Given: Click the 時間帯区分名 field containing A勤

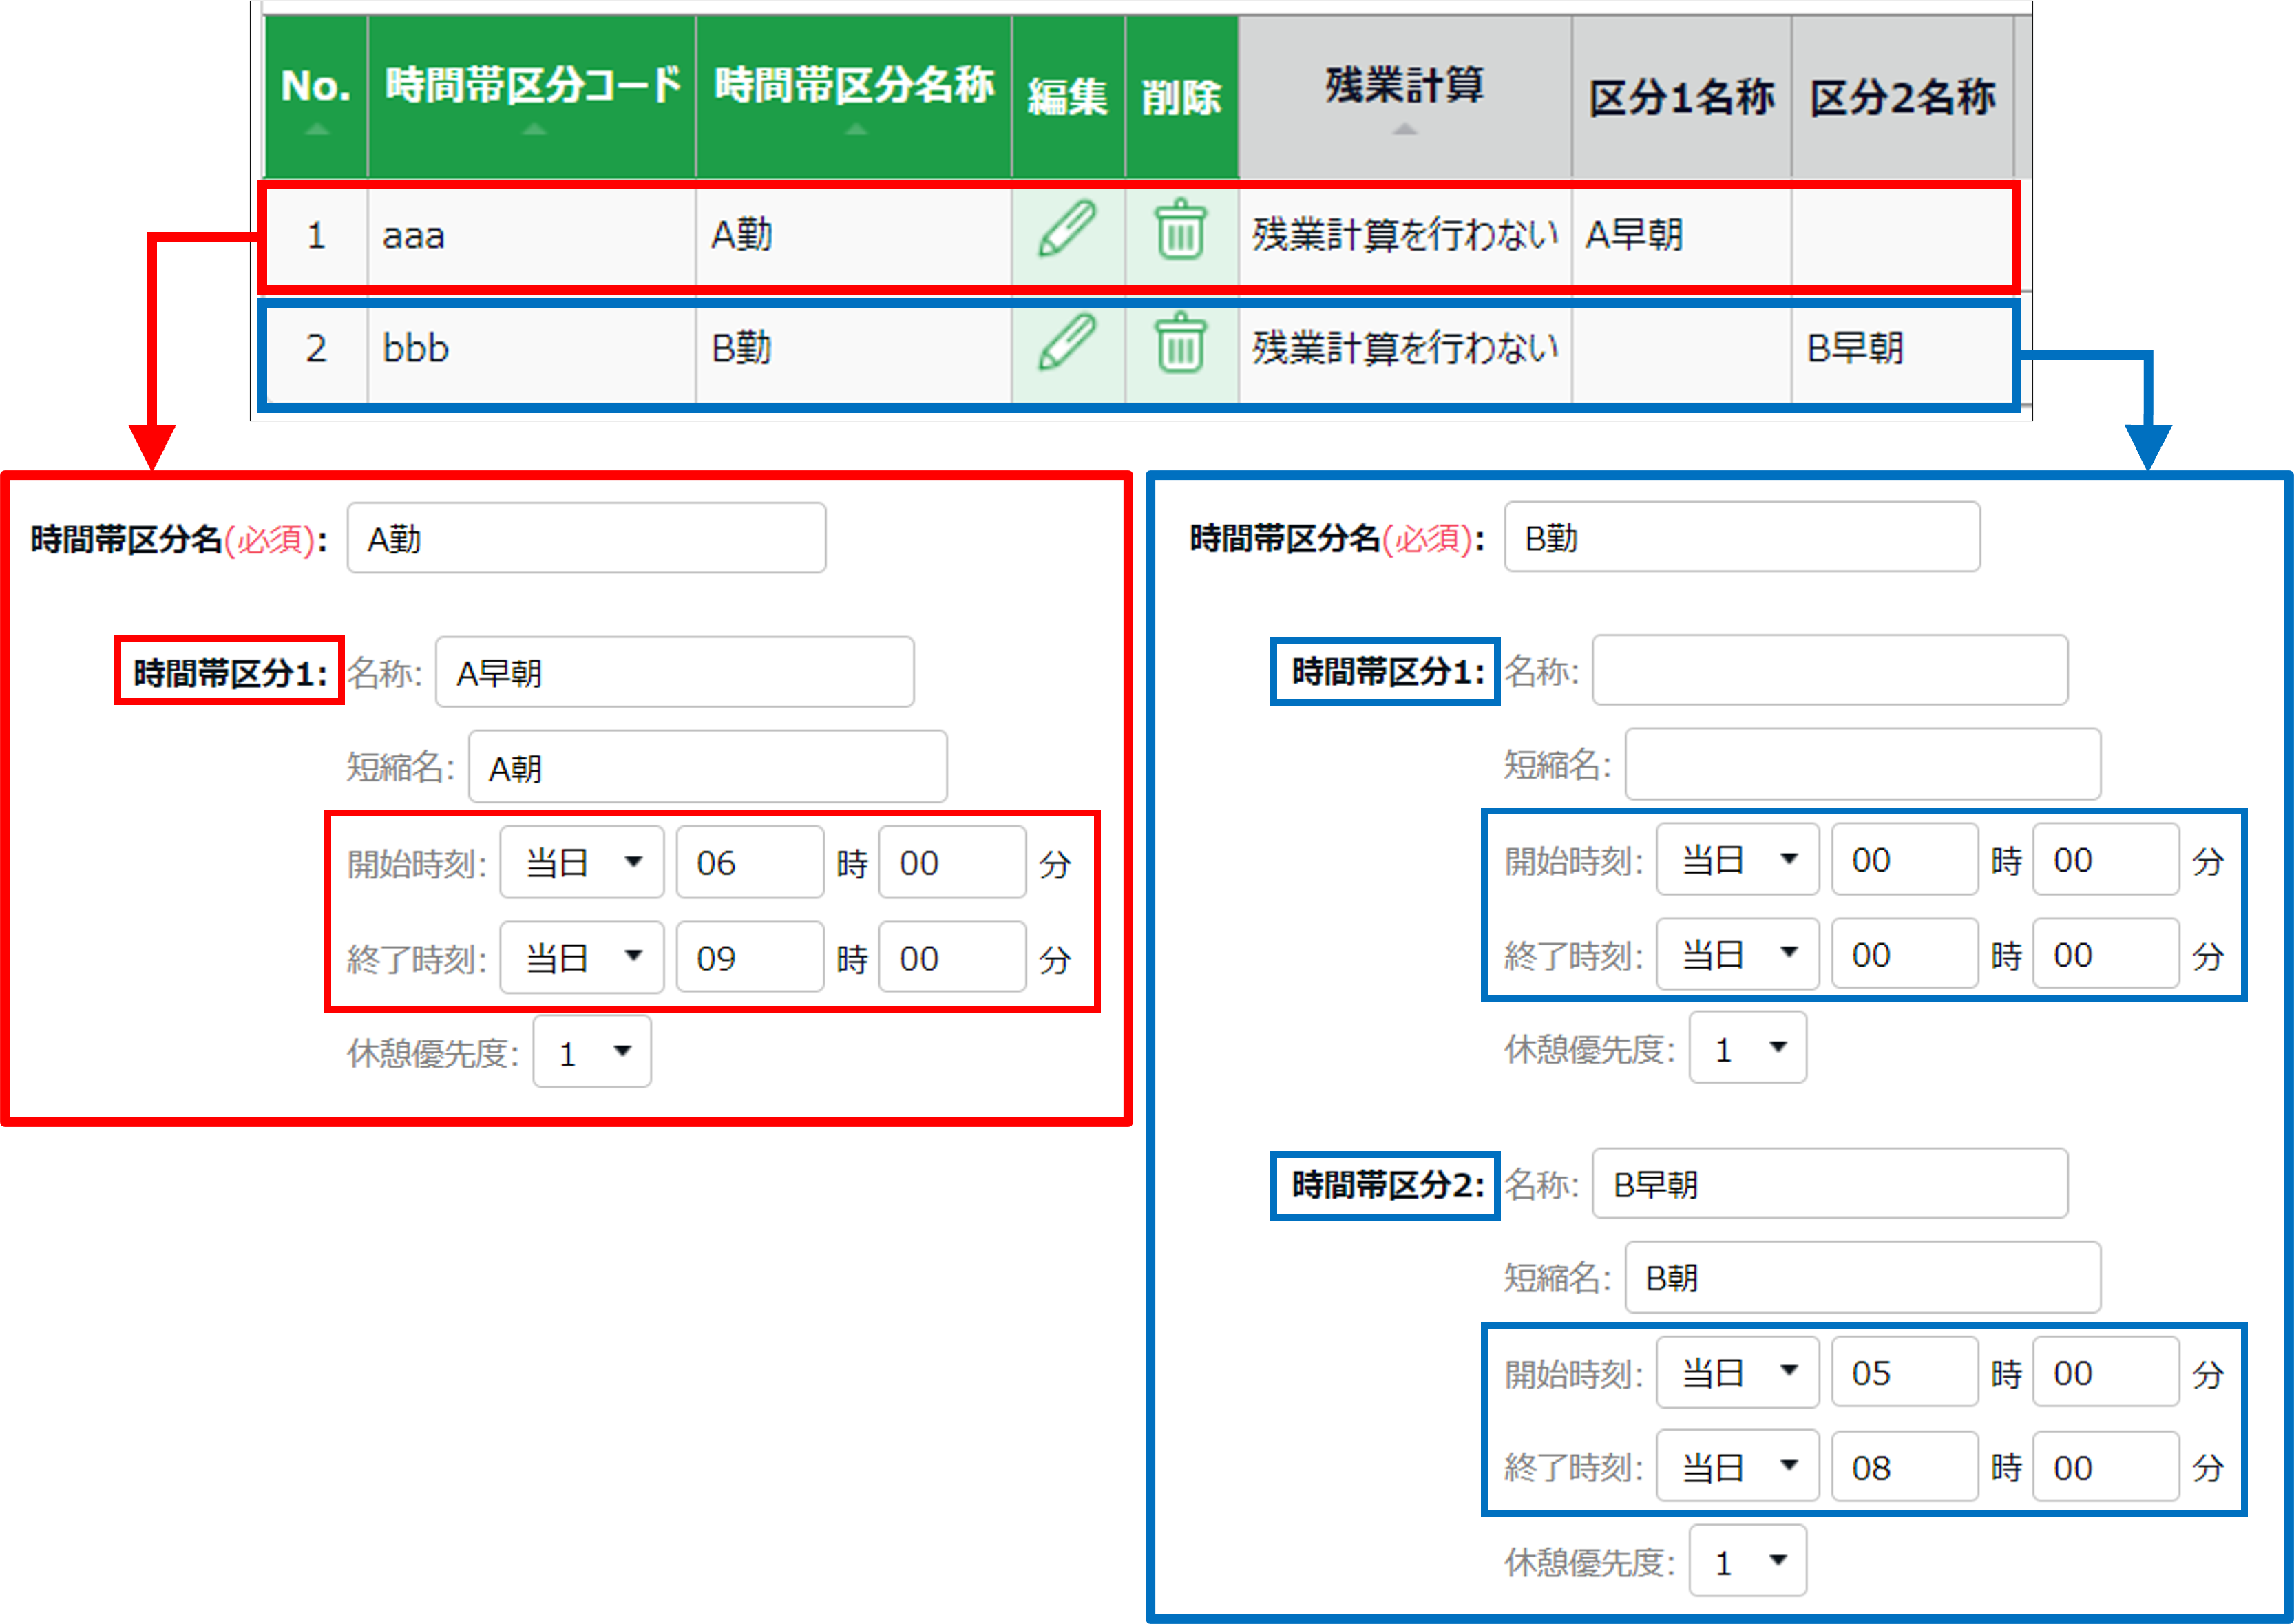Looking at the screenshot, I should tap(586, 539).
